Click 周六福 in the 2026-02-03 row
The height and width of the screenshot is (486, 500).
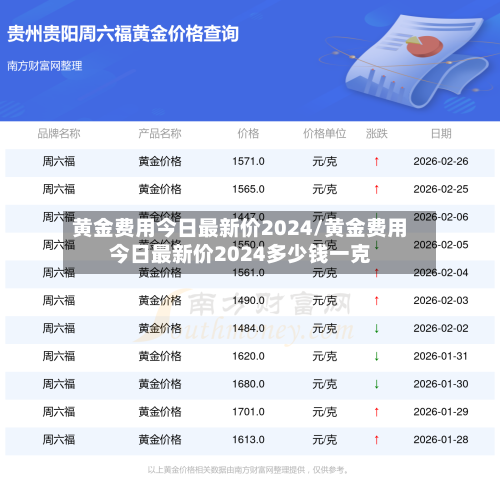pyautogui.click(x=59, y=301)
